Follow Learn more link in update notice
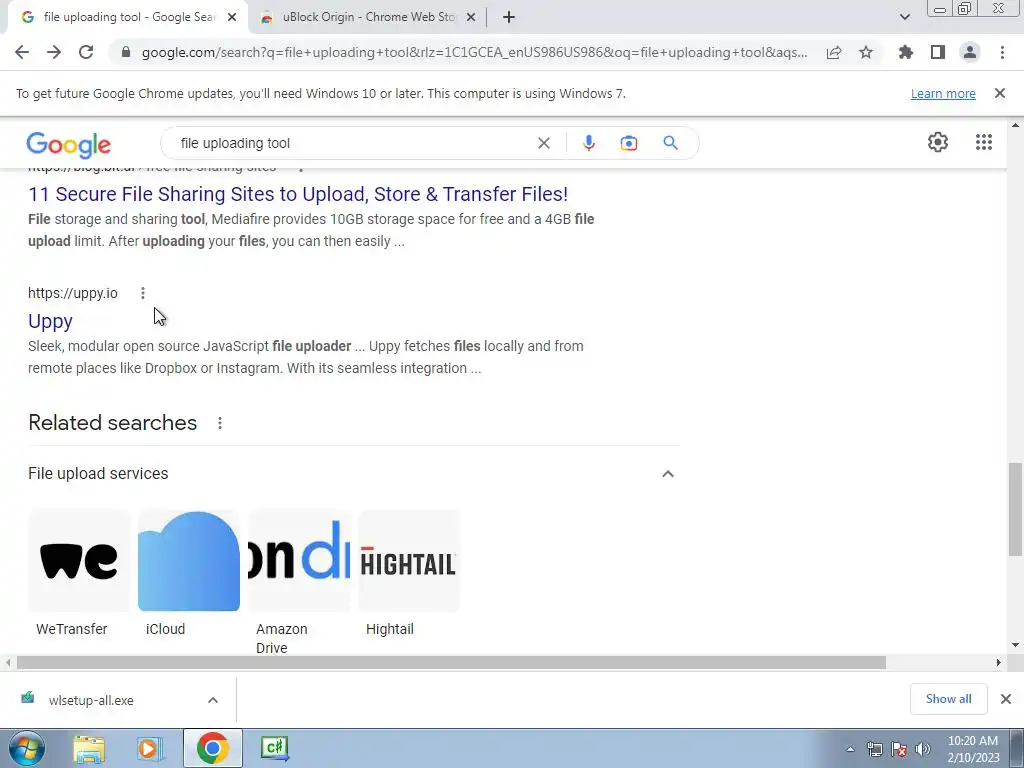The image size is (1024, 768). pos(943,93)
